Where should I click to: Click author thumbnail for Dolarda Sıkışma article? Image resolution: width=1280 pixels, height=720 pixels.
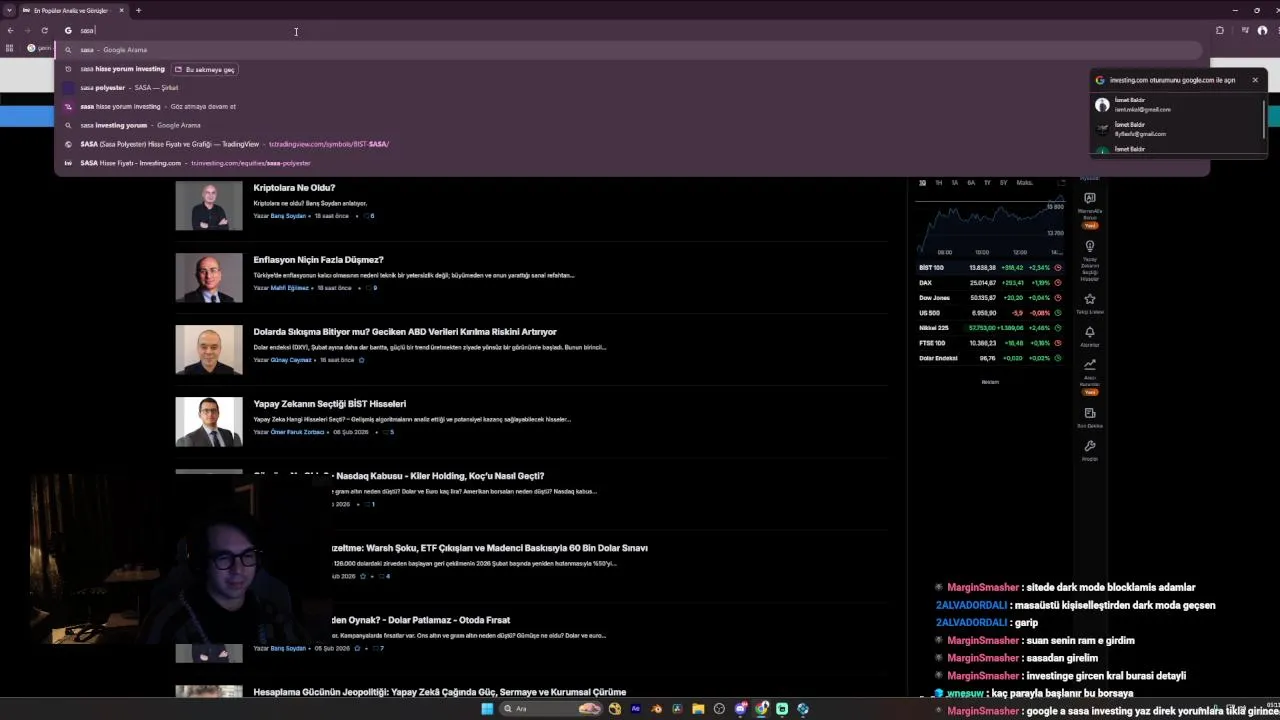pyautogui.click(x=209, y=350)
